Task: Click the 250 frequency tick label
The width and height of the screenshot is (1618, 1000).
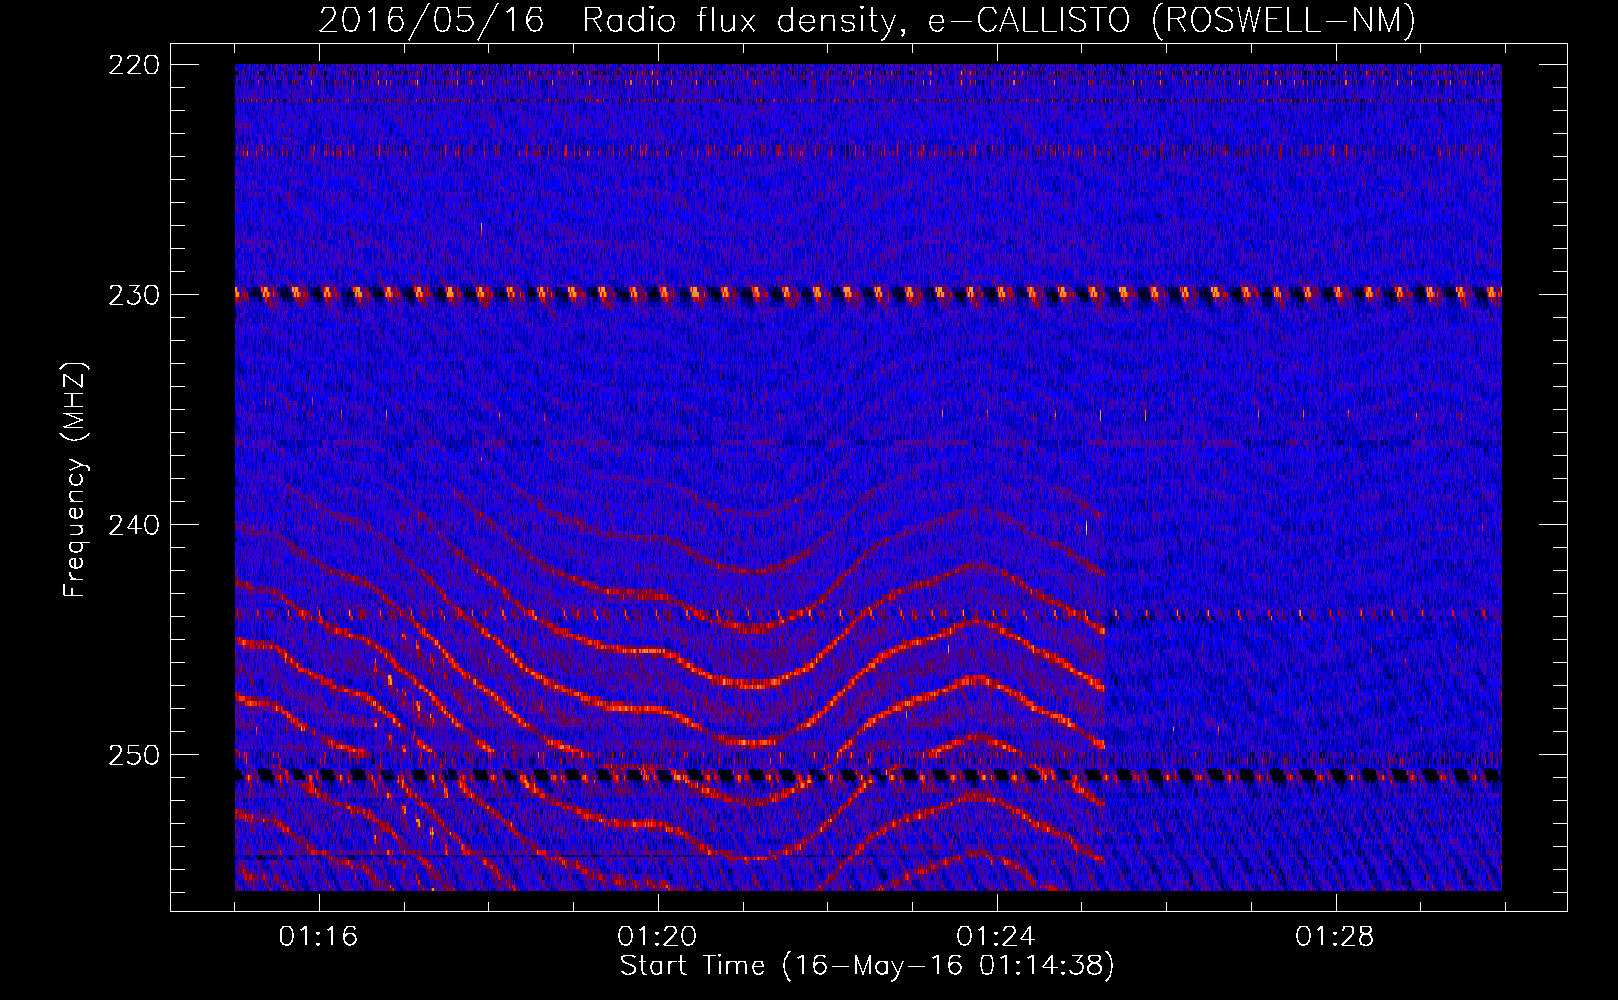Action: click(133, 755)
